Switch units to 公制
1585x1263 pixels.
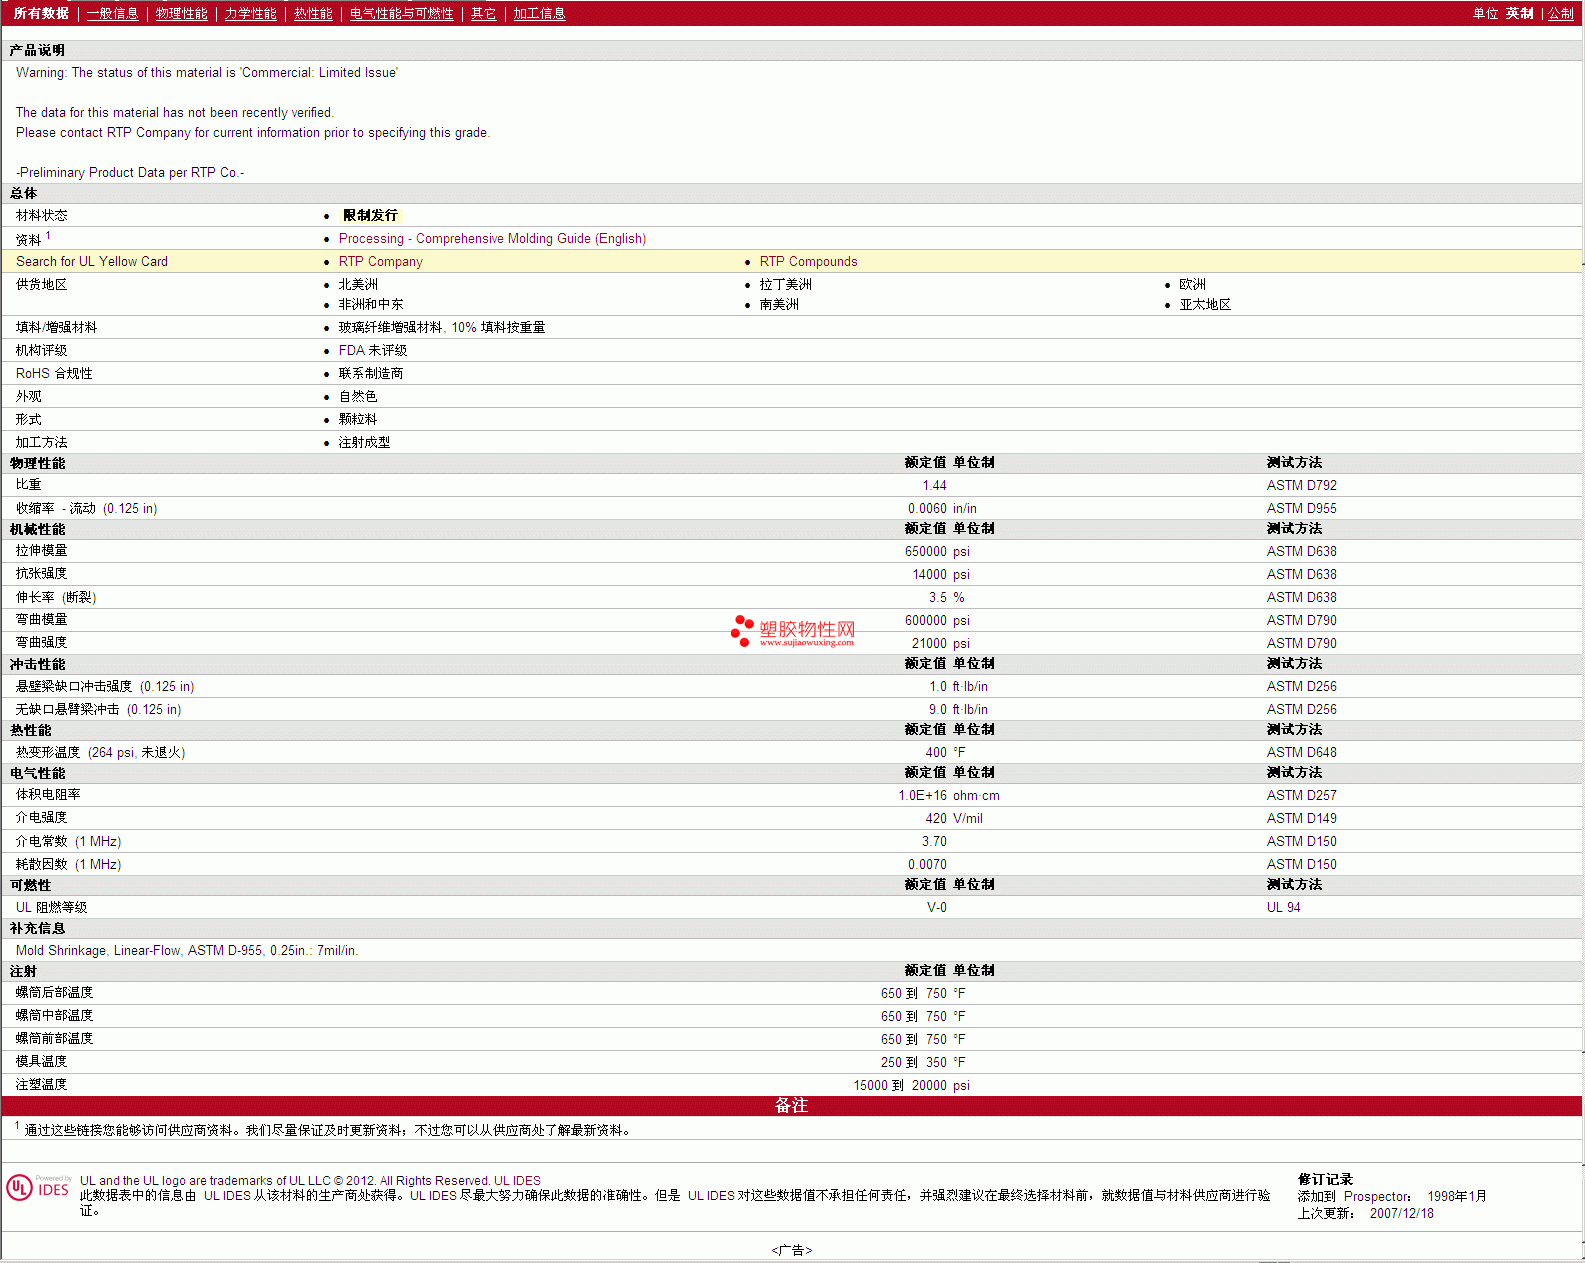pyautogui.click(x=1560, y=14)
